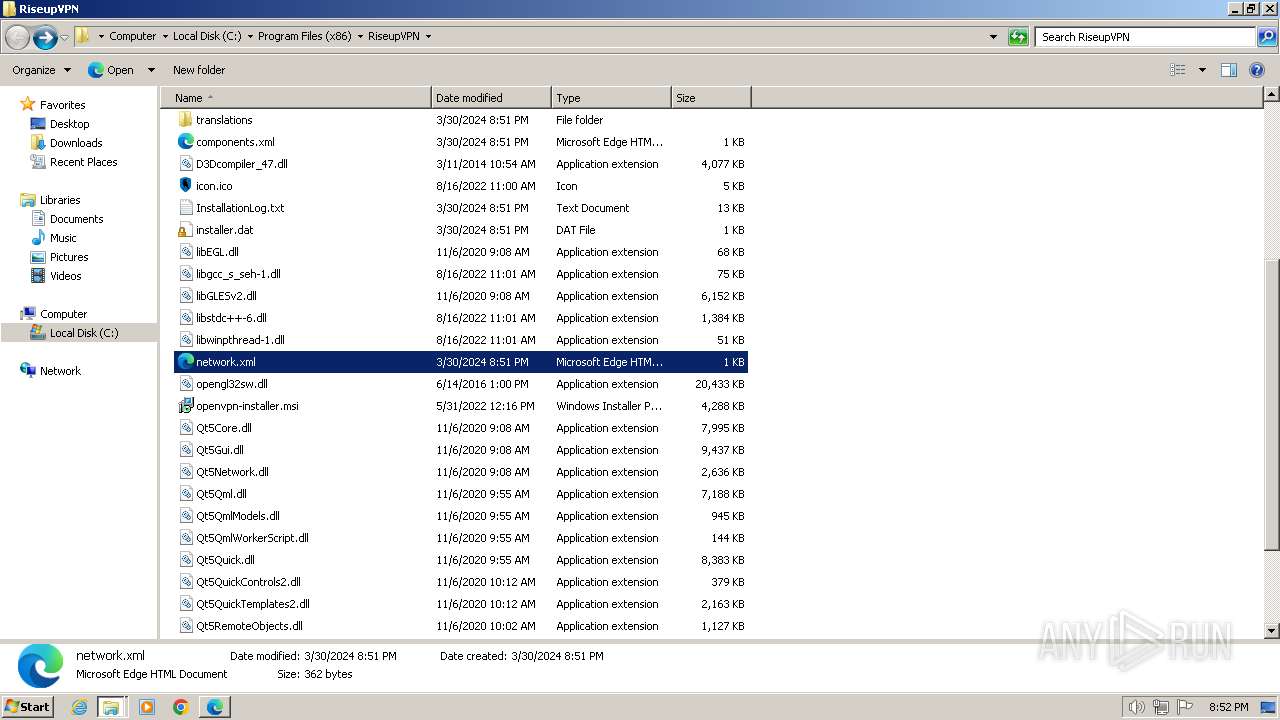
Task: Show the preview pane
Action: pyautogui.click(x=1229, y=70)
